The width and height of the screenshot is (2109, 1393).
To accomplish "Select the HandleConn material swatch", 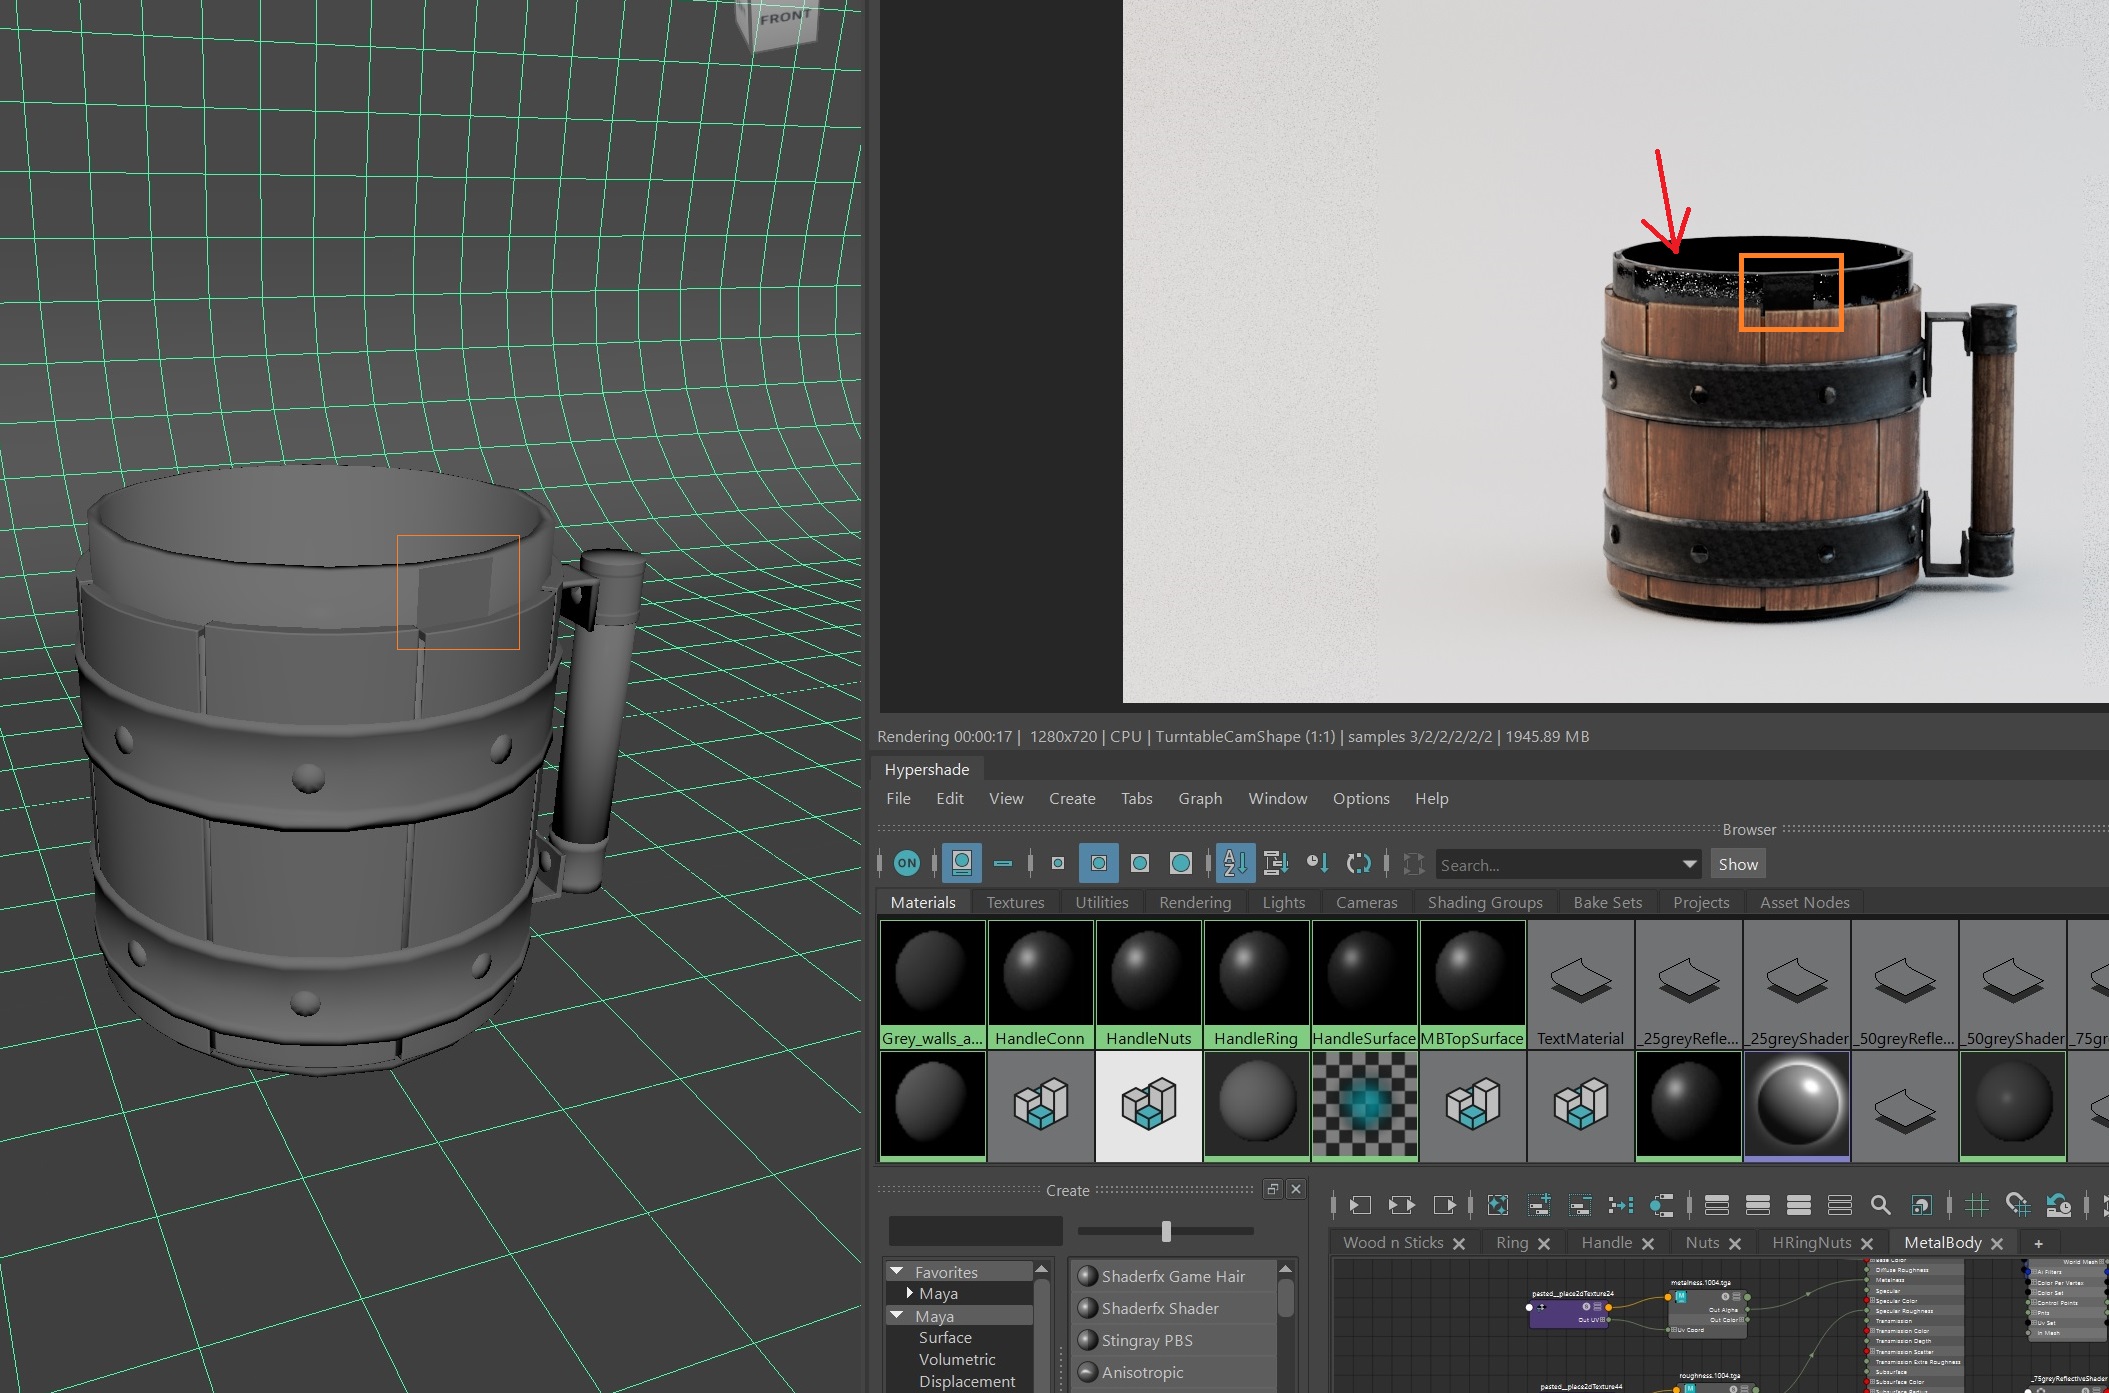I will pos(1040,984).
